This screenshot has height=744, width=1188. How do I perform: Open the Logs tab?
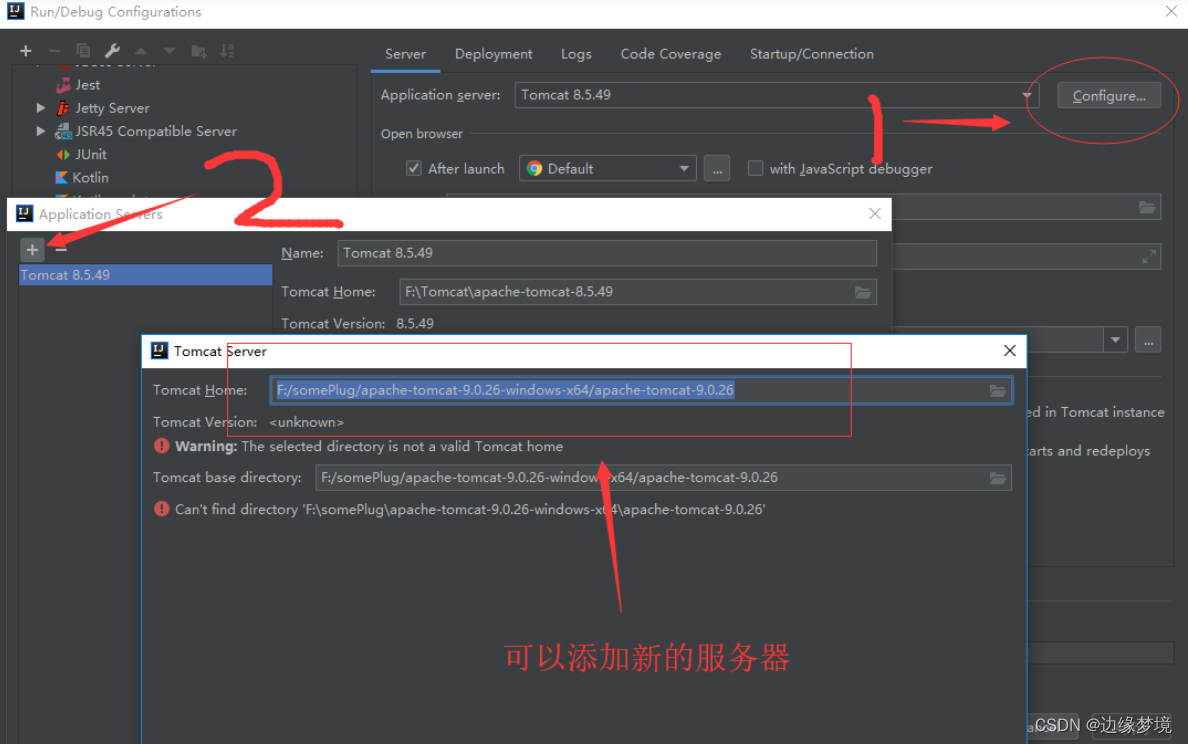pyautogui.click(x=576, y=55)
